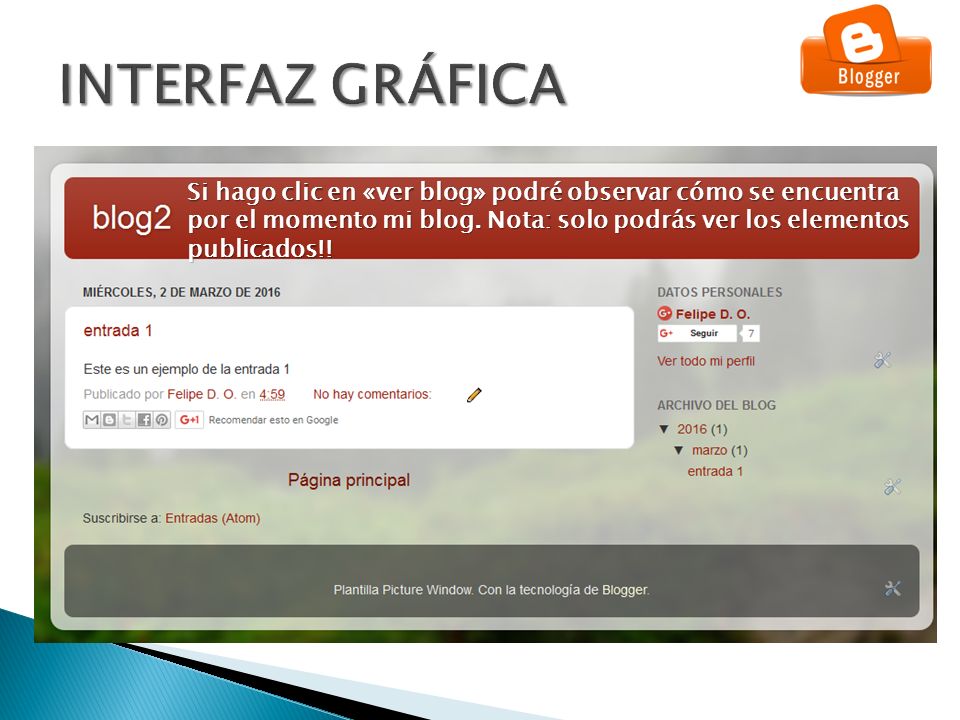This screenshot has height=720, width=960.
Task: Subscribe via Entradas (Atom) link
Action: (x=212, y=518)
